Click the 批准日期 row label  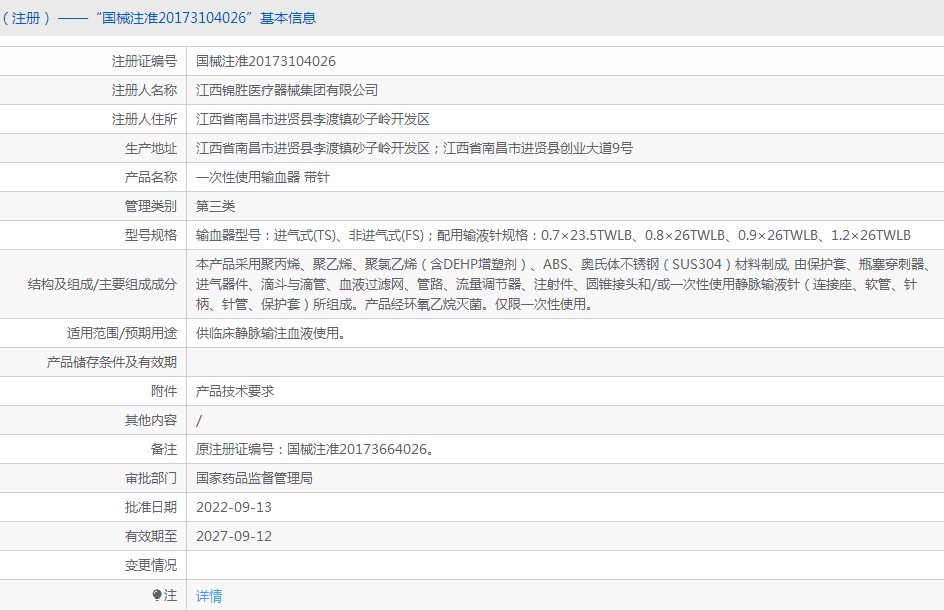(151, 507)
